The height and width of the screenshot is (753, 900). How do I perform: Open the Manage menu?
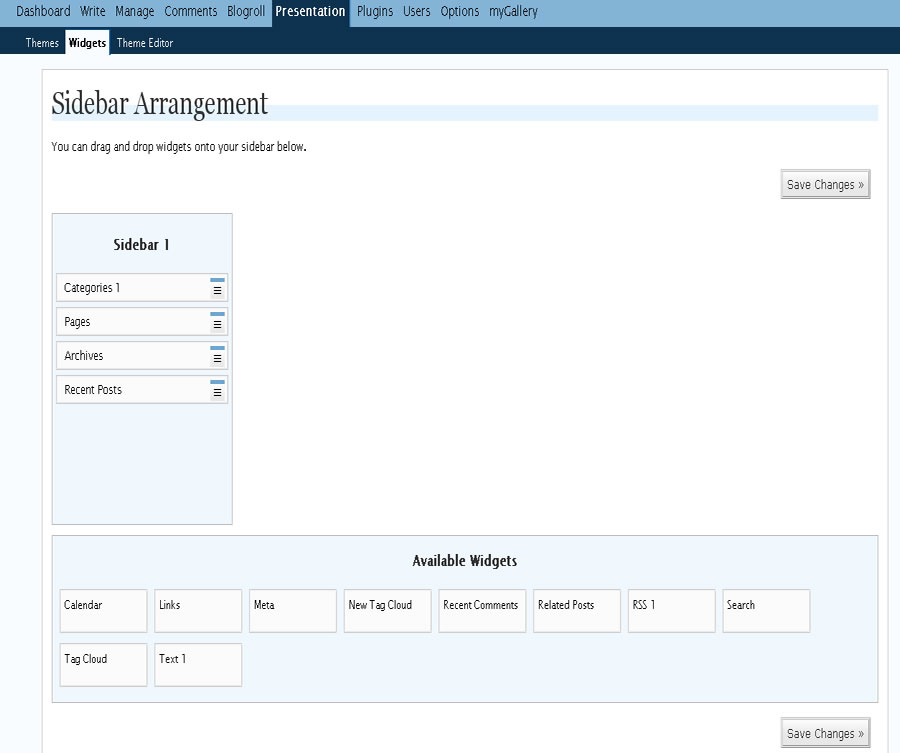(134, 11)
